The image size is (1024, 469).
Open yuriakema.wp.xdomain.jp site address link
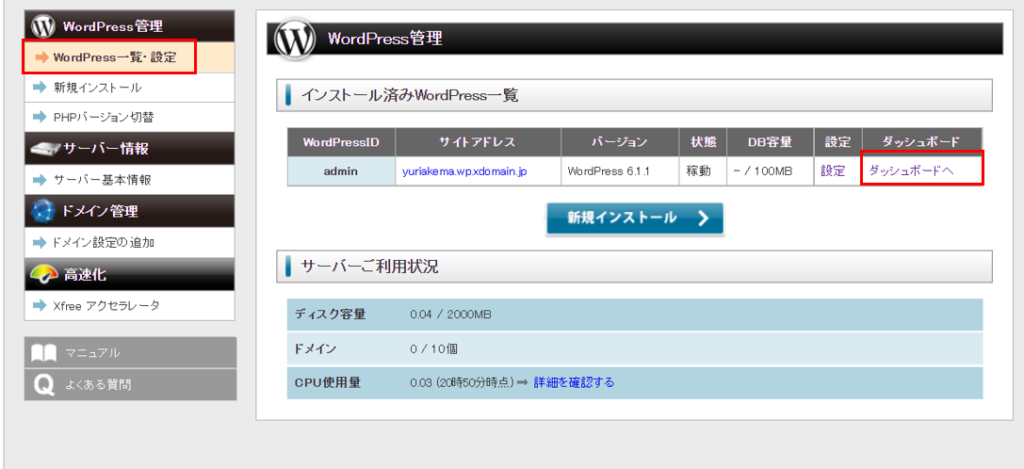(x=464, y=171)
